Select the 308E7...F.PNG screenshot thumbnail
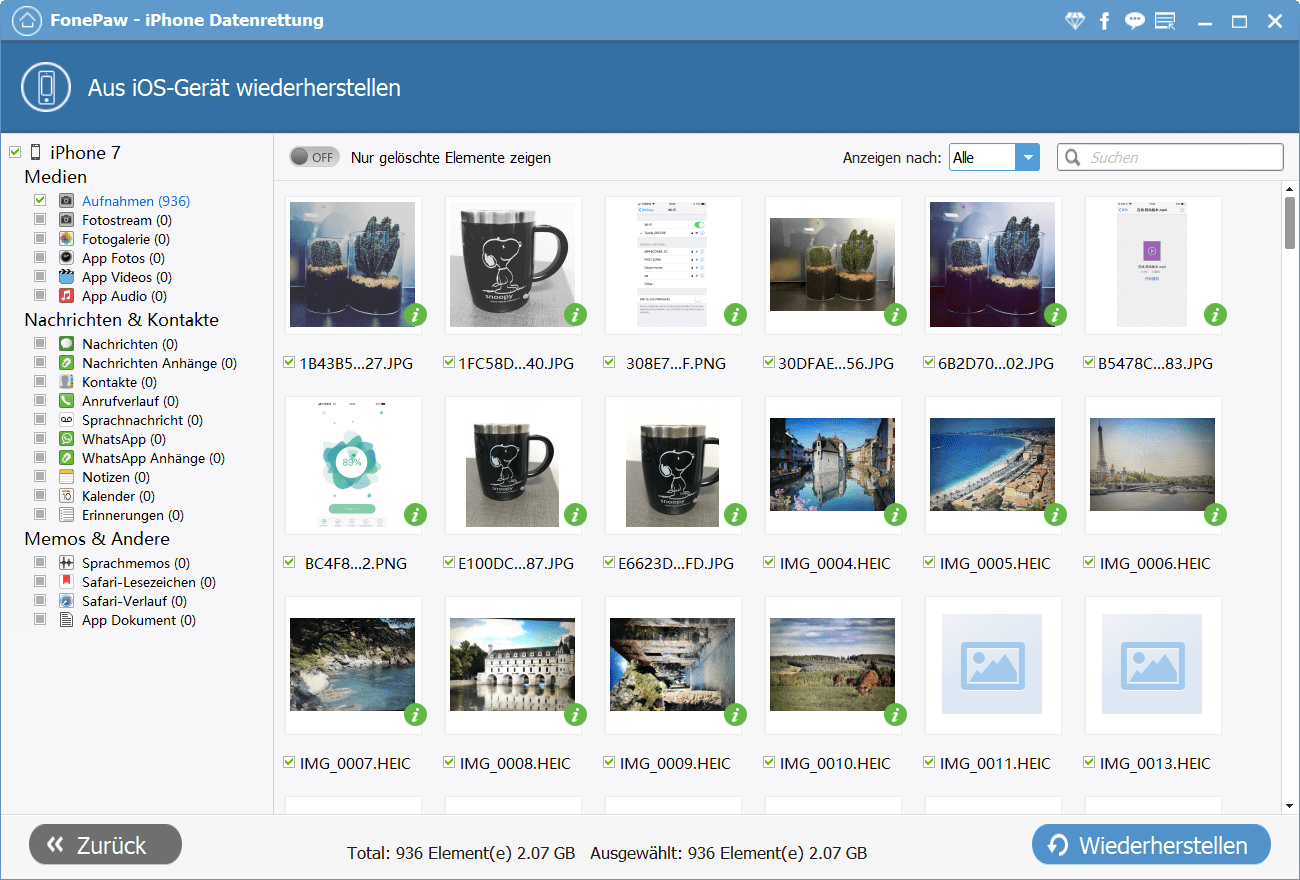 pyautogui.click(x=672, y=264)
